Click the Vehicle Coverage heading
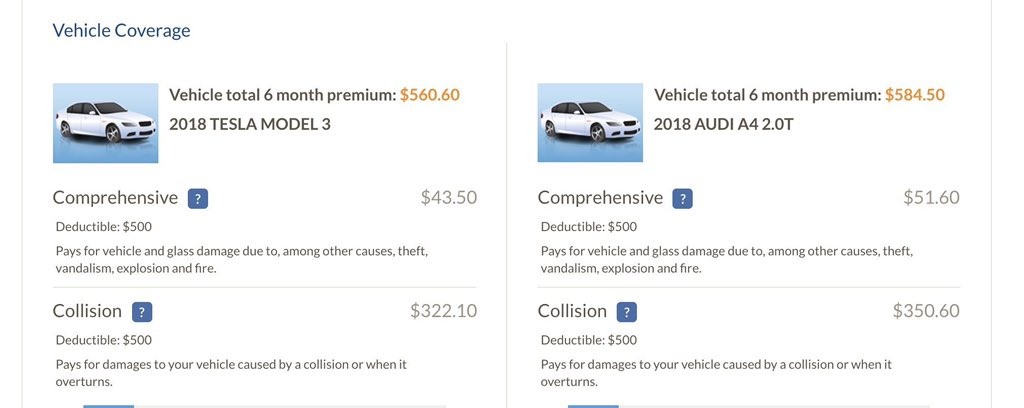1024x408 pixels. click(121, 30)
